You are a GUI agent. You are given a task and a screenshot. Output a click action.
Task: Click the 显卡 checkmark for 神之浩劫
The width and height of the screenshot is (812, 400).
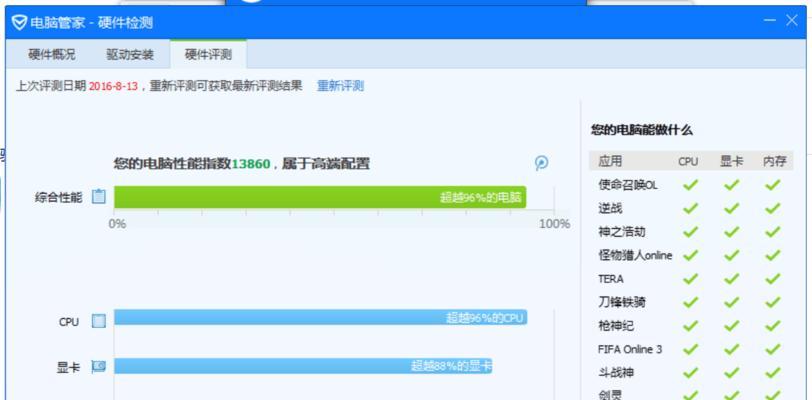(731, 232)
